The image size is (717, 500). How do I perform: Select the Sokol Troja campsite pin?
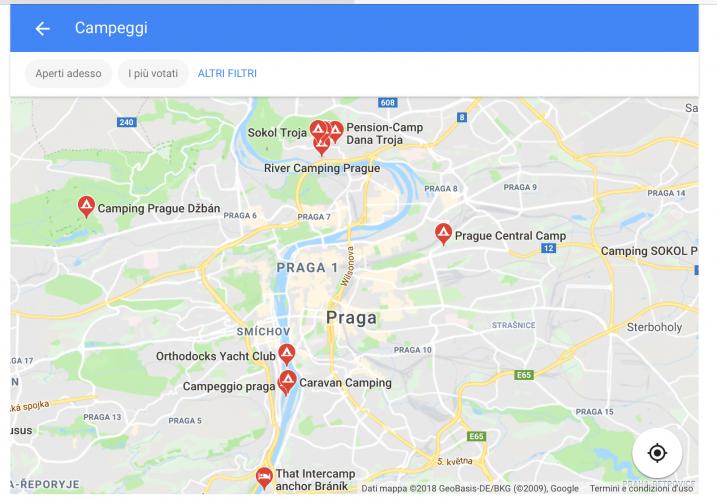click(x=318, y=131)
